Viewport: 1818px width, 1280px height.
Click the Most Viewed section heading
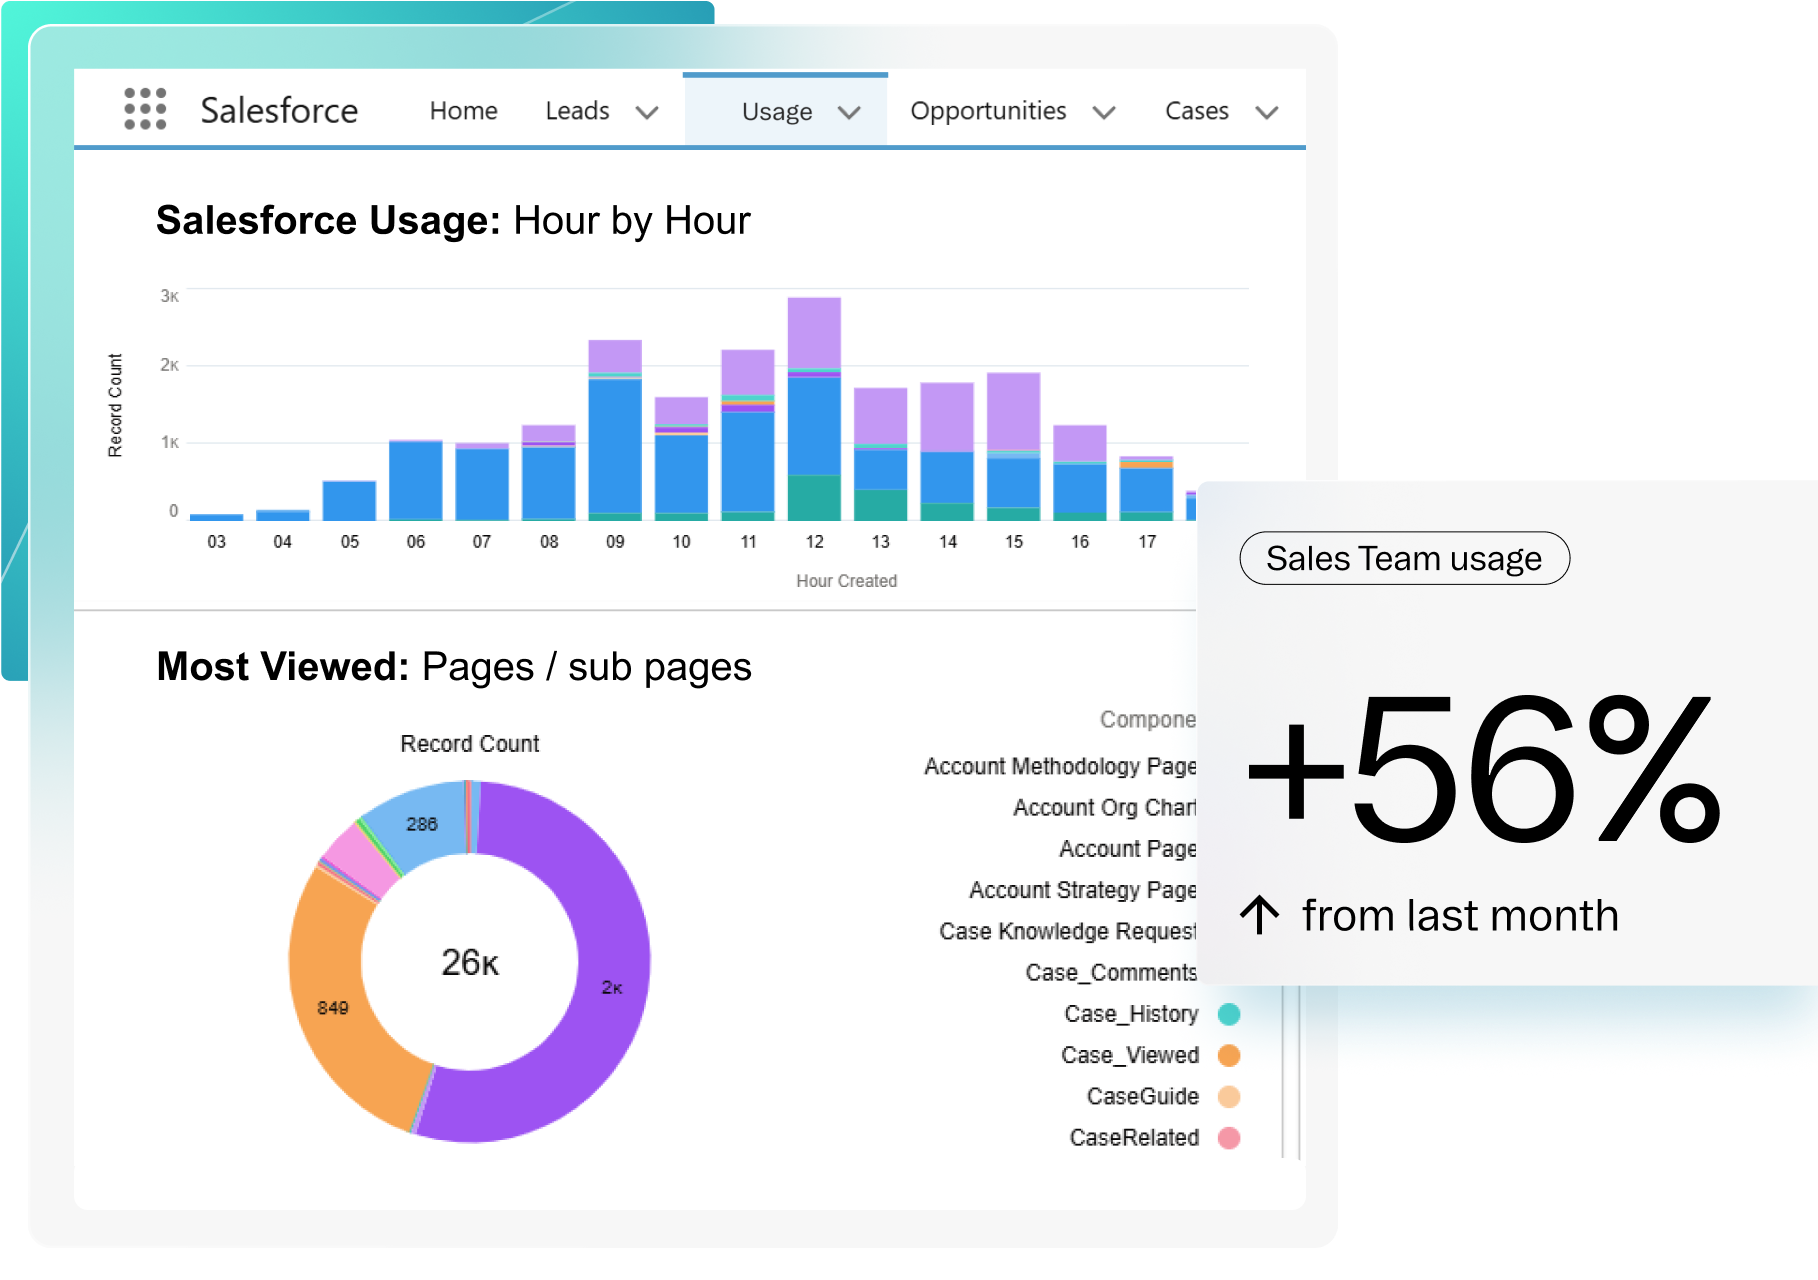454,667
